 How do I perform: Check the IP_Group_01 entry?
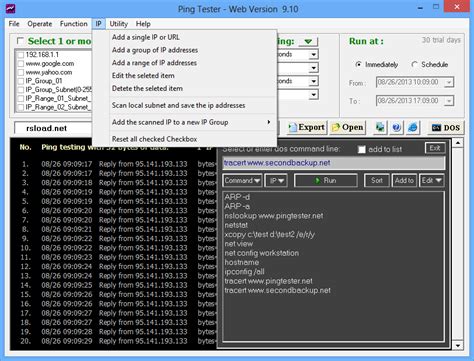point(21,81)
